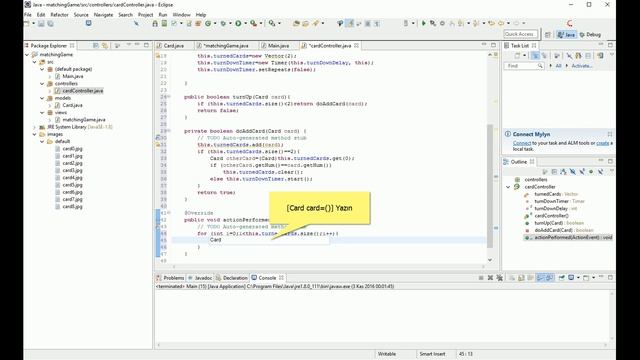Click the Open Perspective icon
Viewport: 640px width, 360px height.
pos(548,35)
